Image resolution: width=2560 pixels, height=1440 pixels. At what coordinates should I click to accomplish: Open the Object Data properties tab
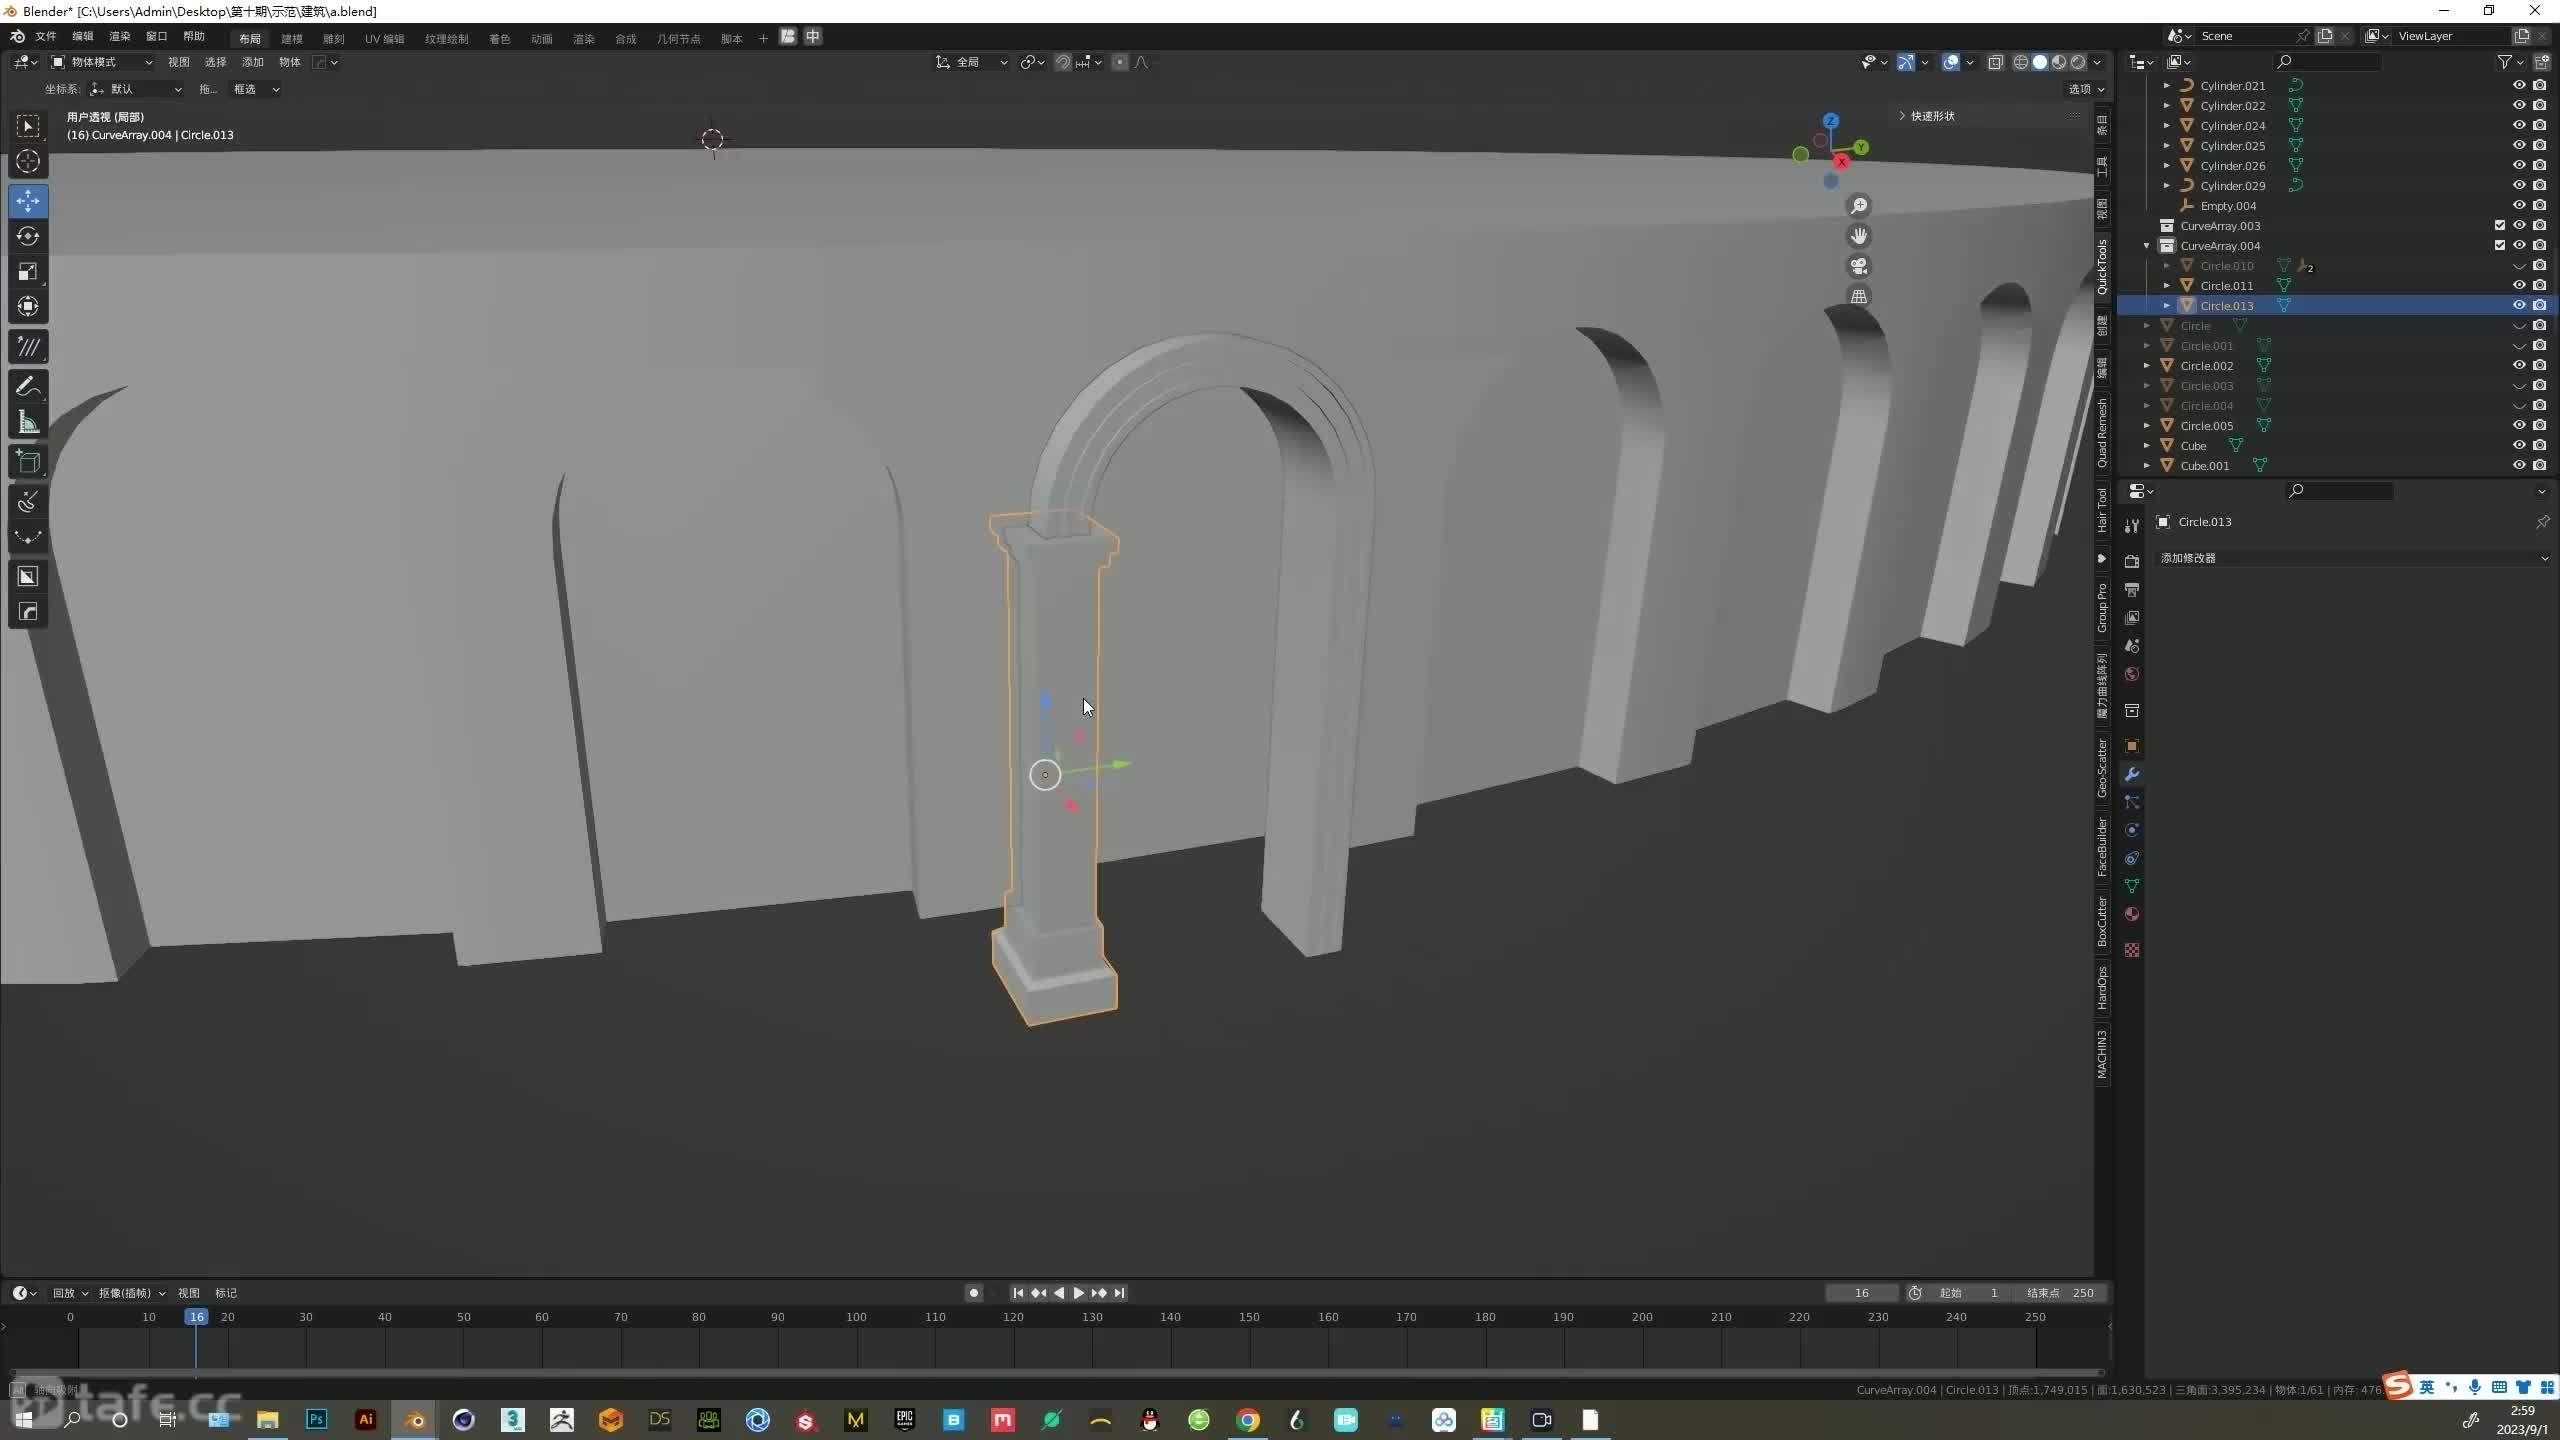[2132, 886]
